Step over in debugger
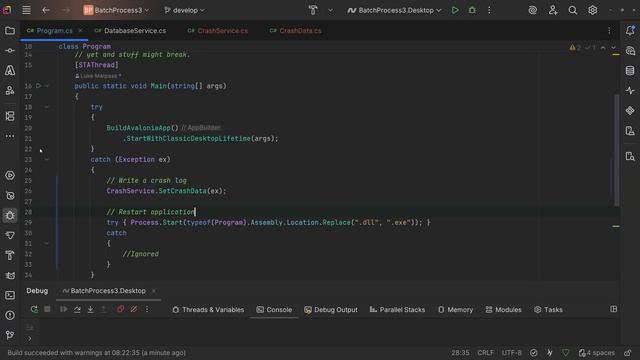Image resolution: width=640 pixels, height=360 pixels. coord(77,309)
